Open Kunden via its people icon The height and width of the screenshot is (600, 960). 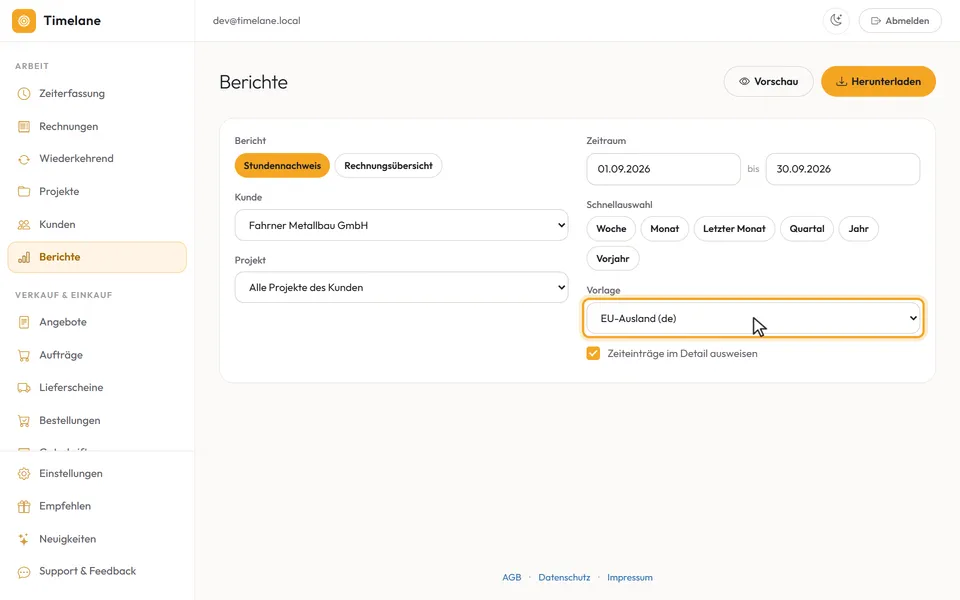point(24,225)
